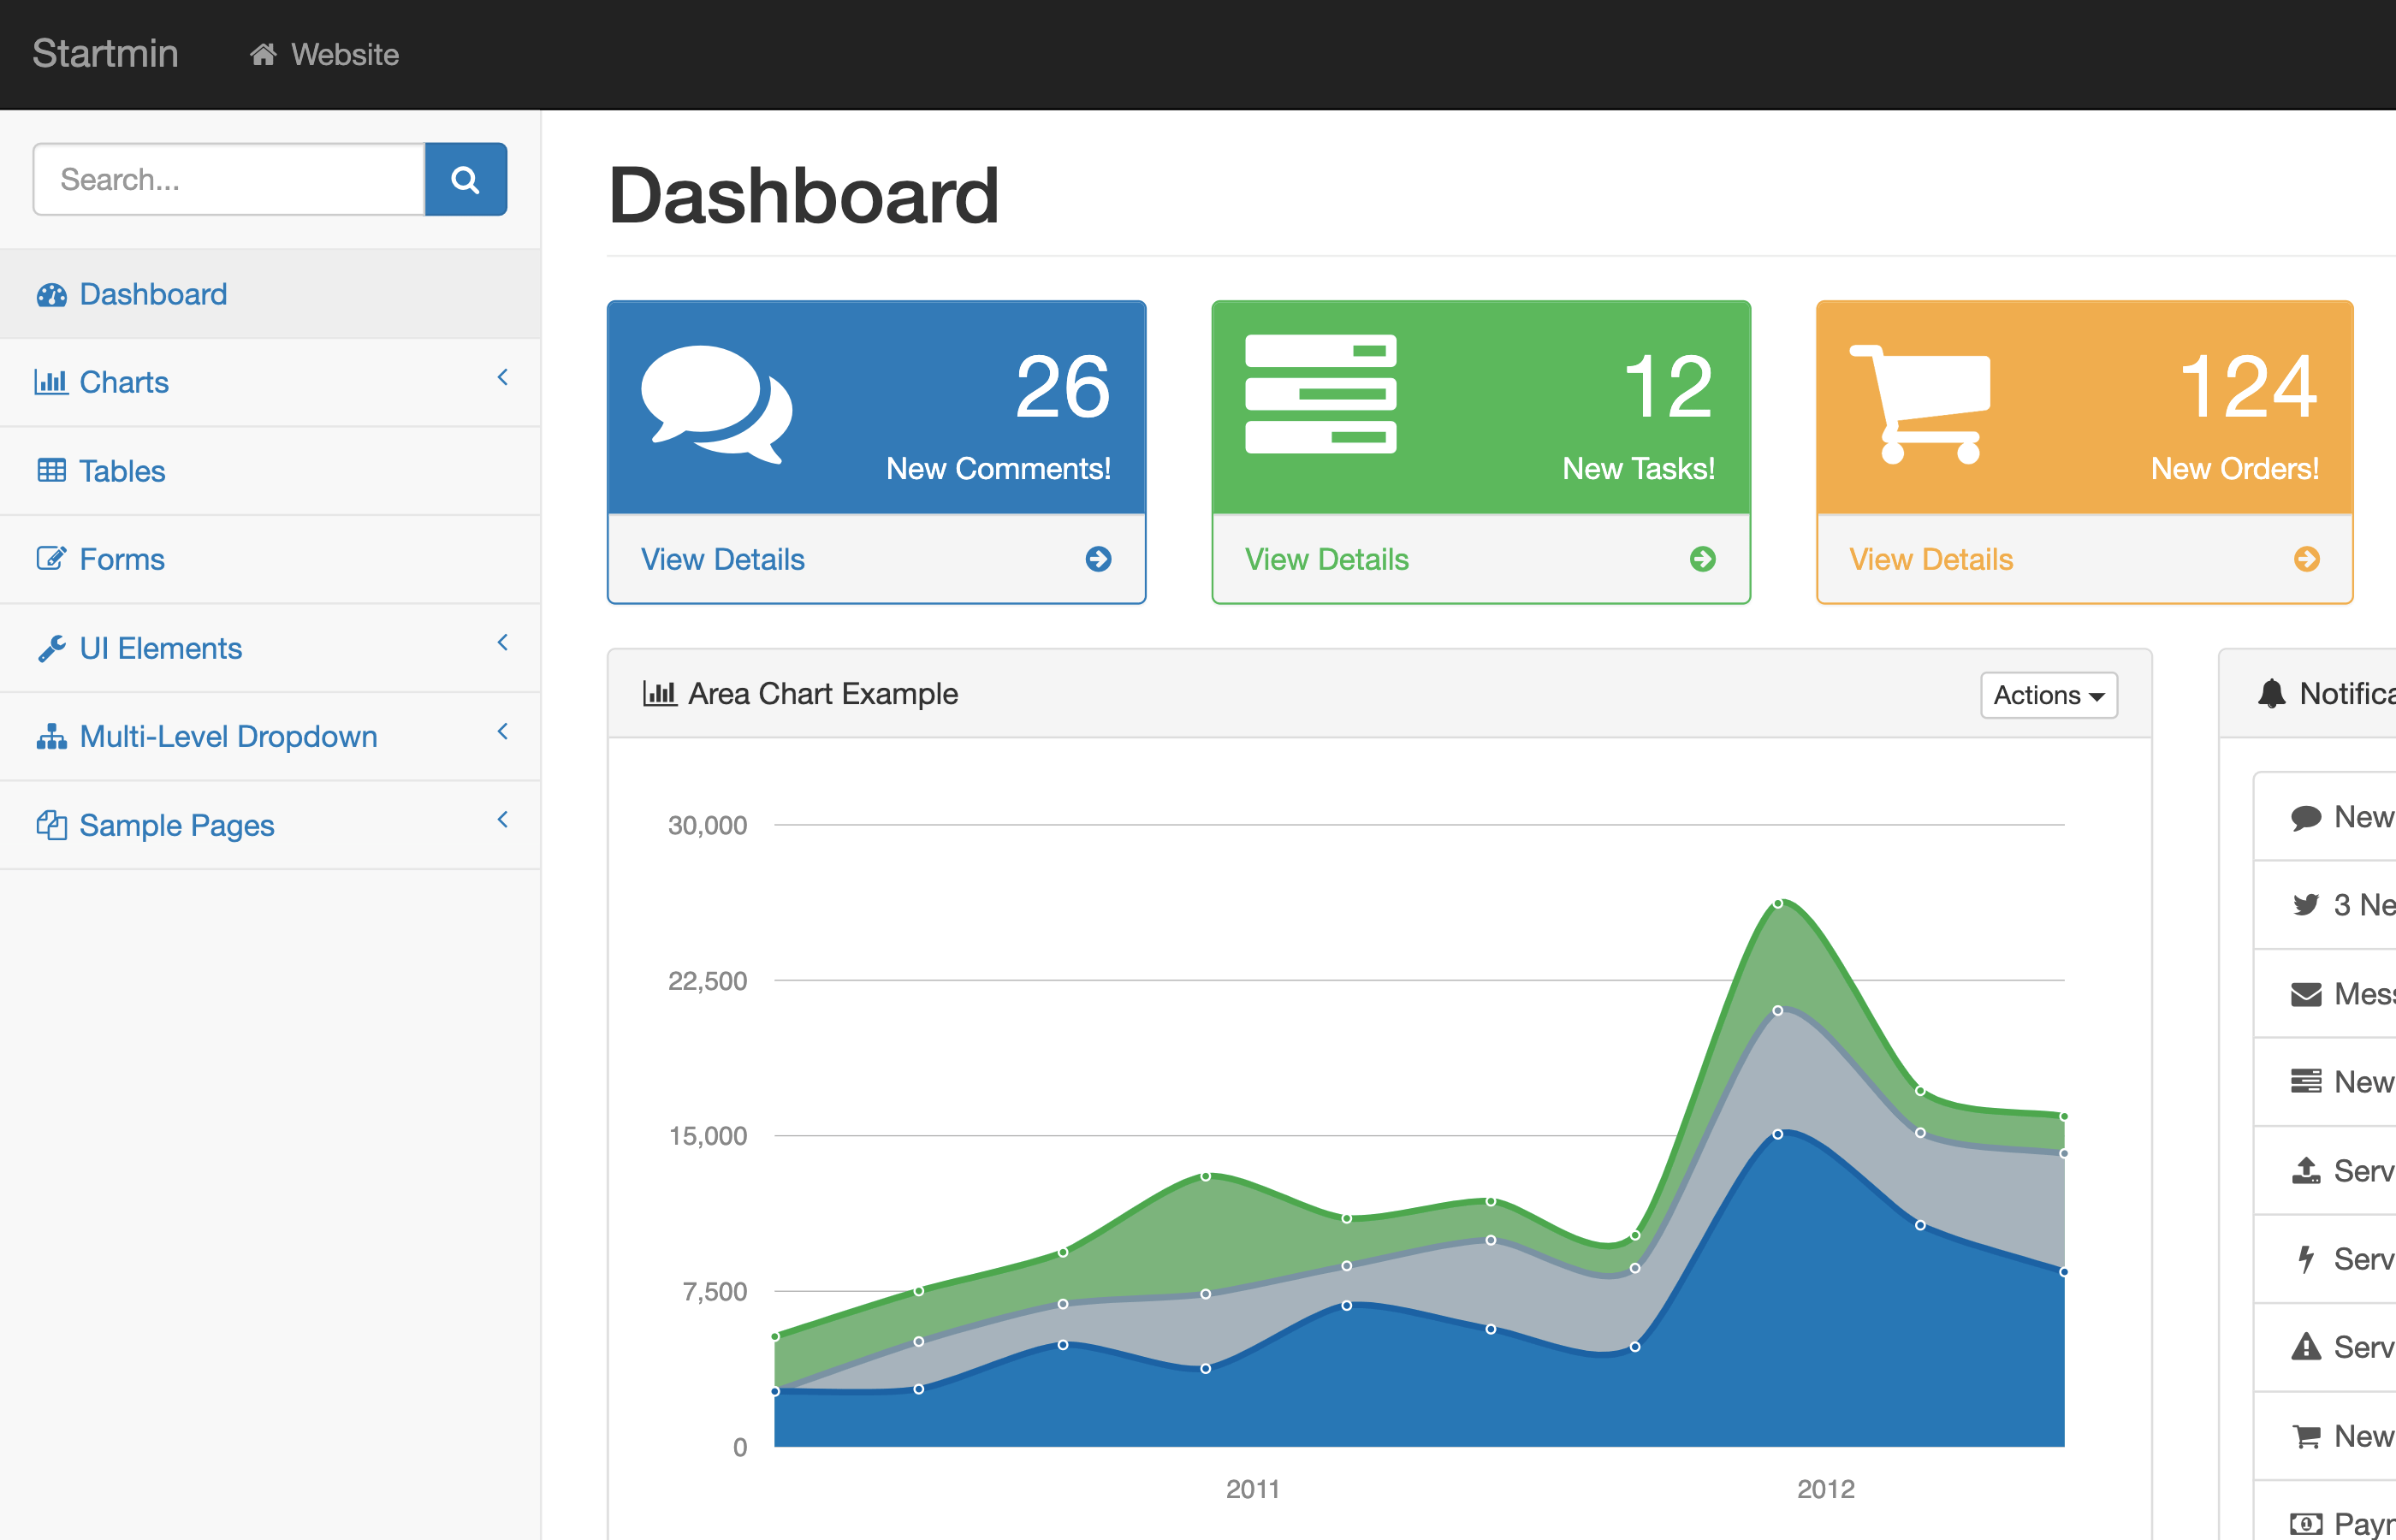The image size is (2396, 1540).
Task: Click the tasks icon on the green panel
Action: tap(1320, 400)
